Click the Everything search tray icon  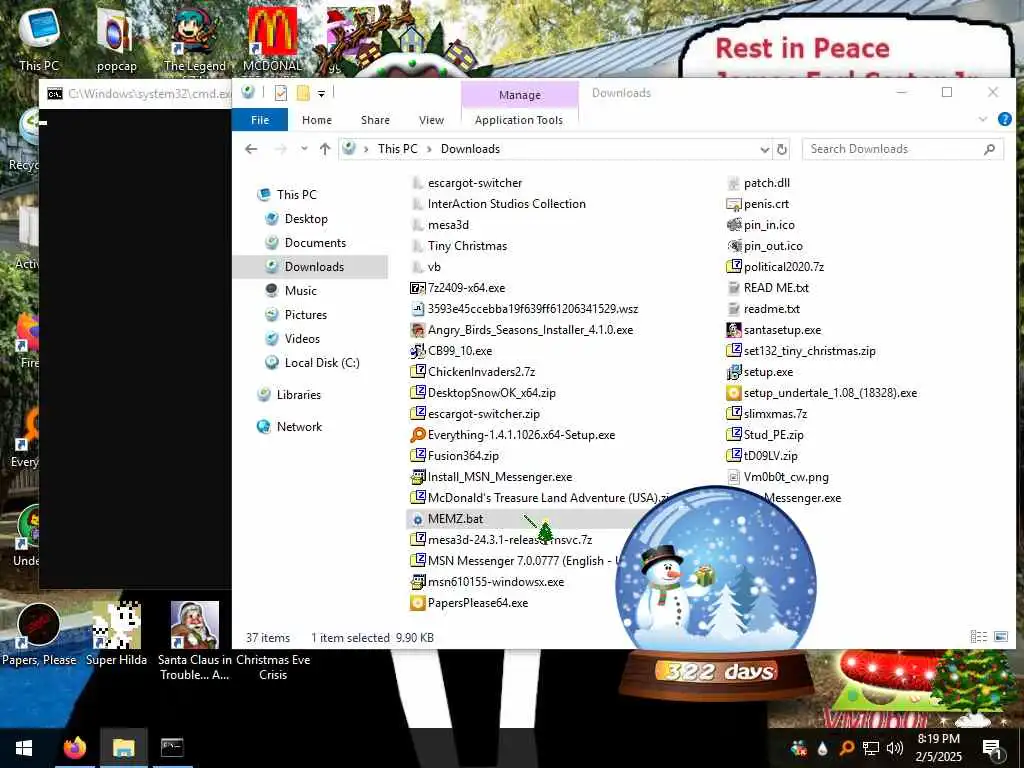click(846, 748)
